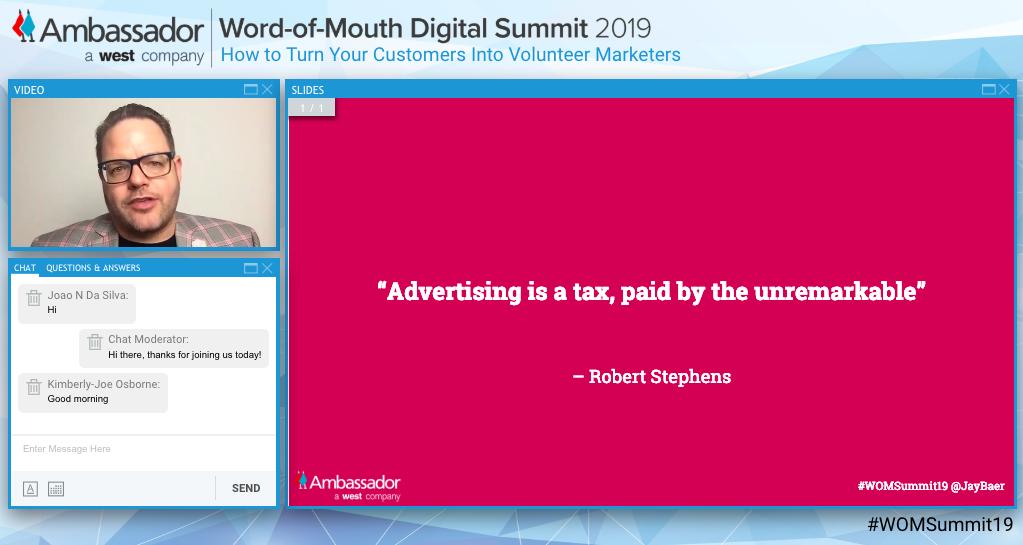Viewport: 1023px width, 545px height.
Task: Click the Chat Moderator sender name
Action: click(x=148, y=339)
